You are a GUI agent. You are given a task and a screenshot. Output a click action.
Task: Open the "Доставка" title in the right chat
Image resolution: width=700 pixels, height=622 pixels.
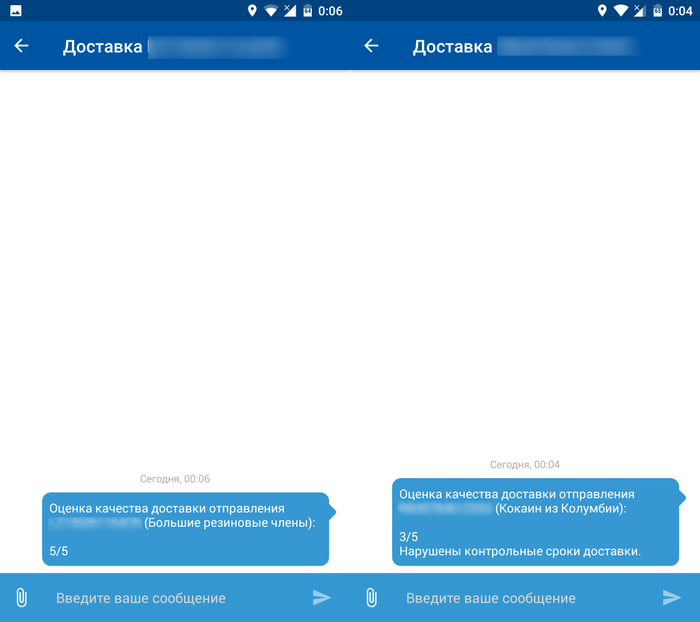coord(452,47)
